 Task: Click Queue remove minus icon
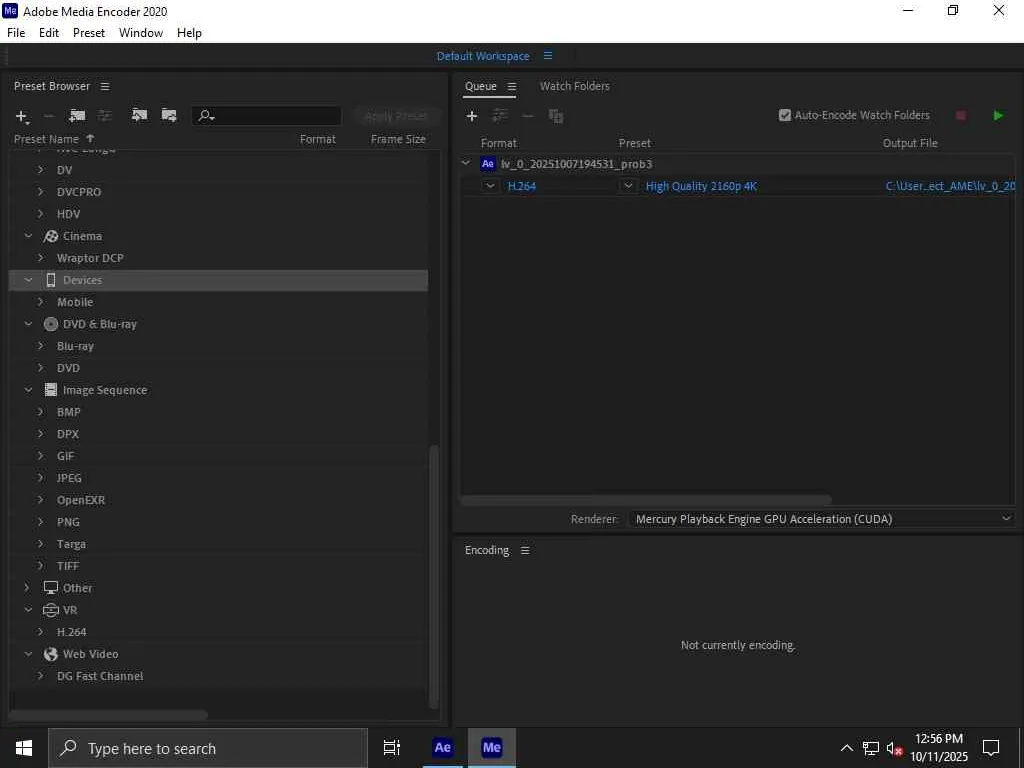click(528, 116)
